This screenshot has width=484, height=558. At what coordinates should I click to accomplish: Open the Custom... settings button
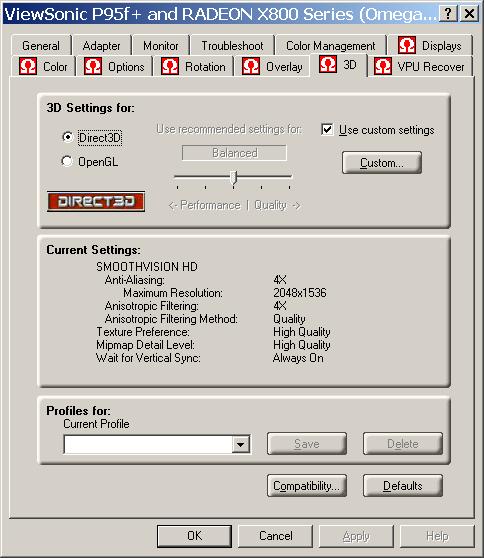click(382, 163)
